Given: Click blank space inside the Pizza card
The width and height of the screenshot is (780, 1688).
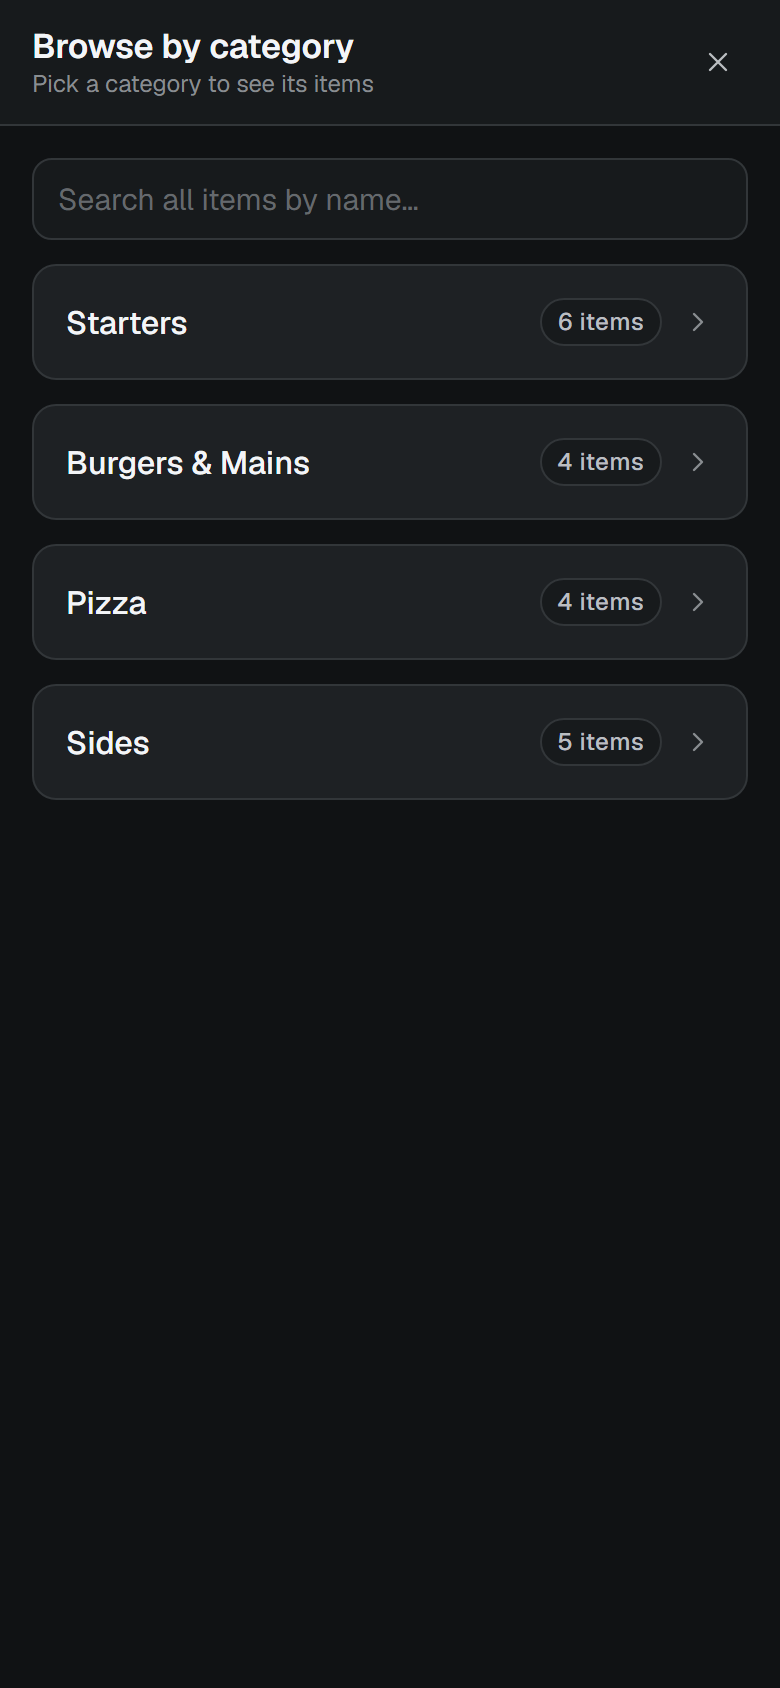Looking at the screenshot, I should click(340, 602).
